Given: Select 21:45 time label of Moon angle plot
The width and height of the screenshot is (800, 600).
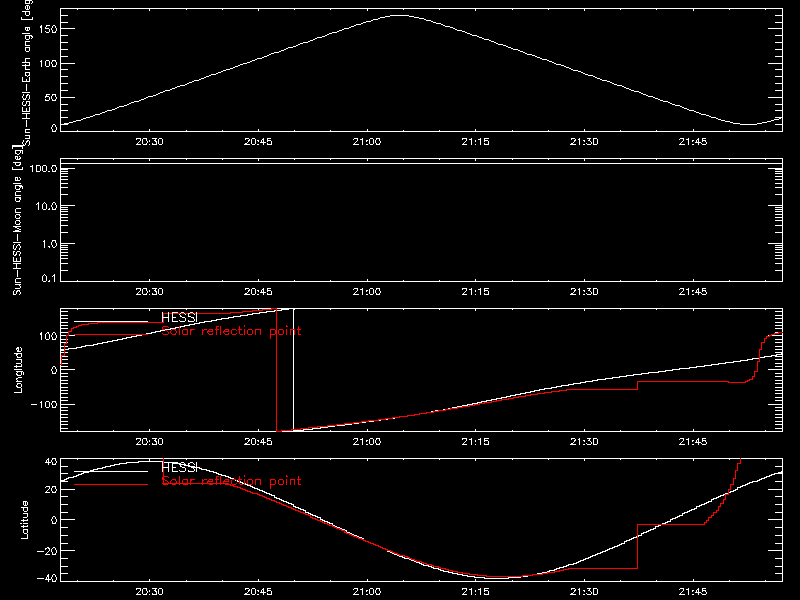Looking at the screenshot, I should [693, 291].
